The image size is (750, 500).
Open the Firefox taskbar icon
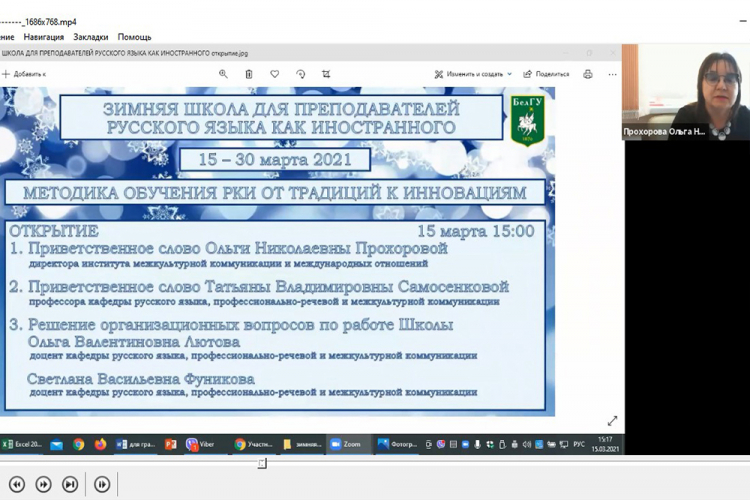click(x=100, y=445)
